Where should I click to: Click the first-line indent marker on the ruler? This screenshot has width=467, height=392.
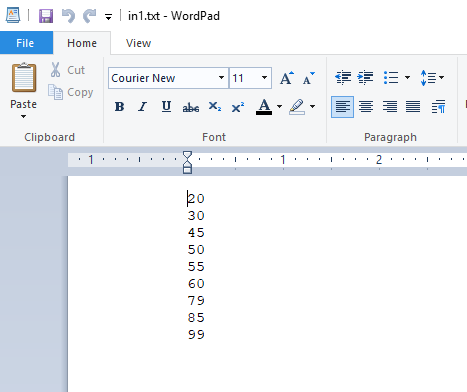187,155
